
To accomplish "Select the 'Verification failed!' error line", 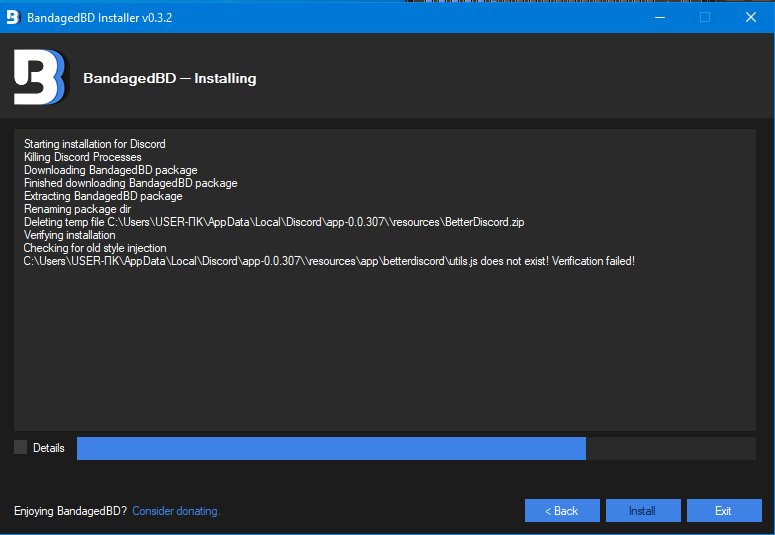I will [x=329, y=261].
